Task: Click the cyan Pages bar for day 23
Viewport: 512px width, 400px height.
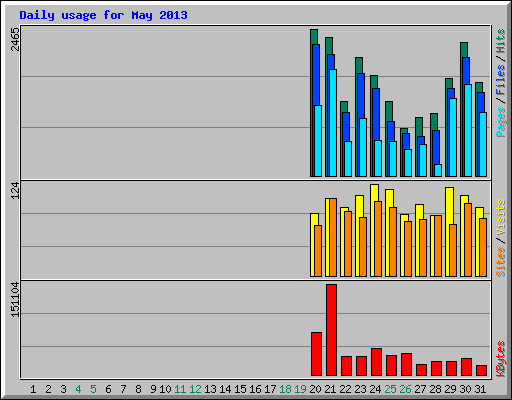Action: click(x=363, y=147)
